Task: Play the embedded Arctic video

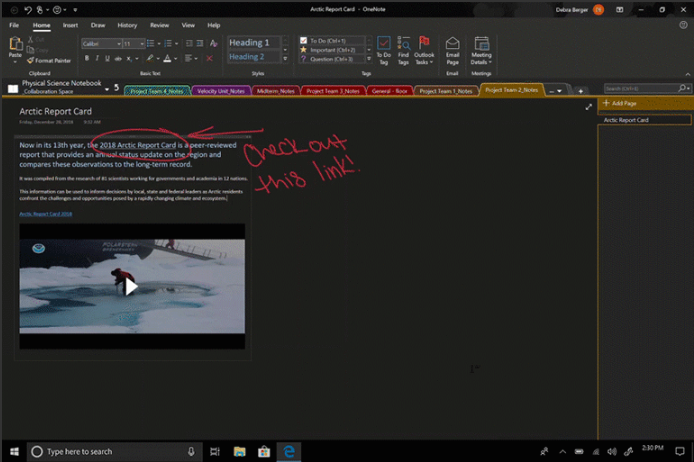Action: (x=131, y=286)
